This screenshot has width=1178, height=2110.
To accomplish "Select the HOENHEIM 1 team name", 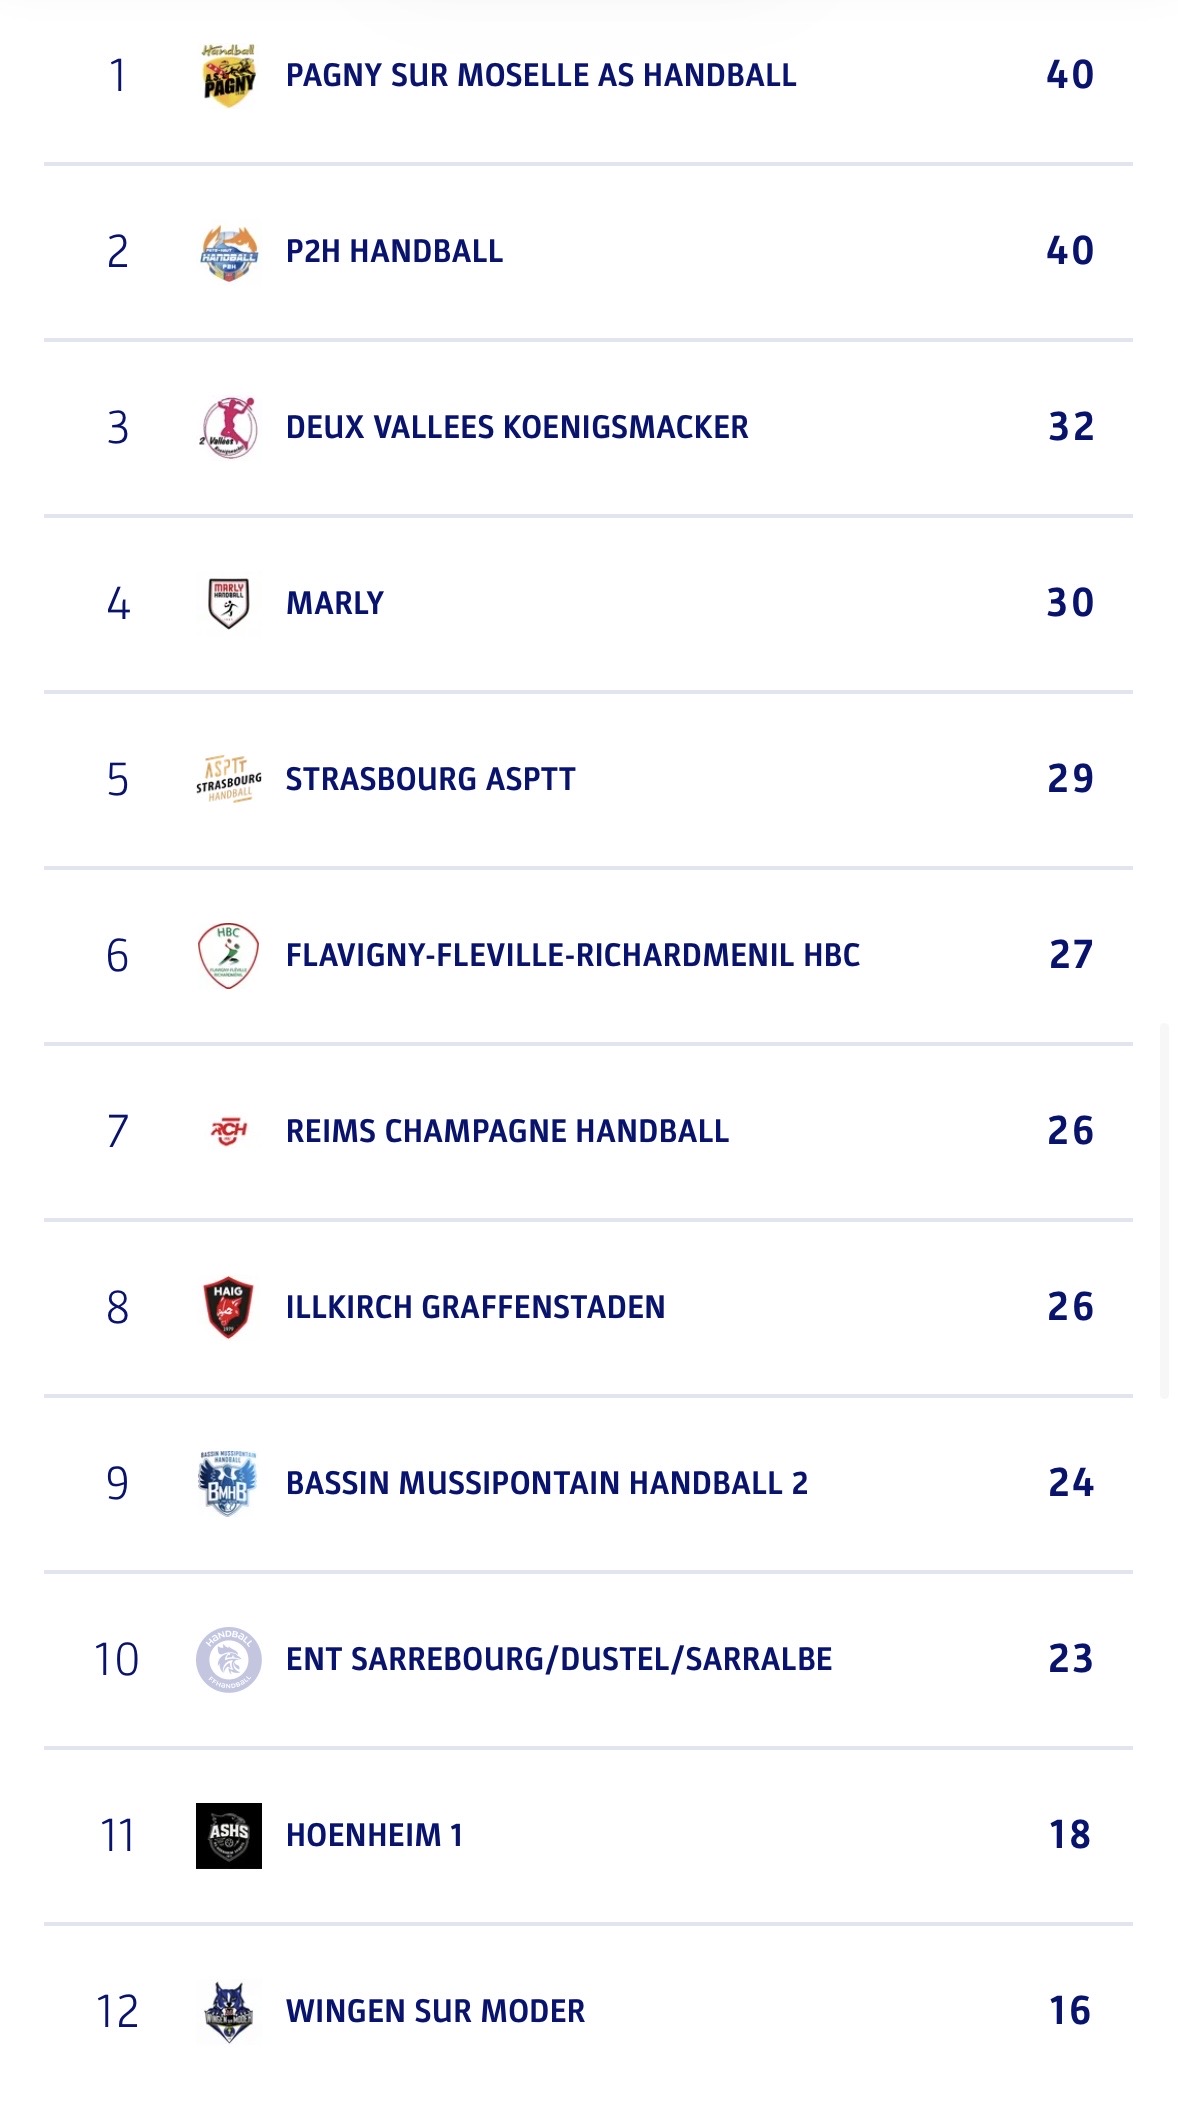I will [374, 1836].
